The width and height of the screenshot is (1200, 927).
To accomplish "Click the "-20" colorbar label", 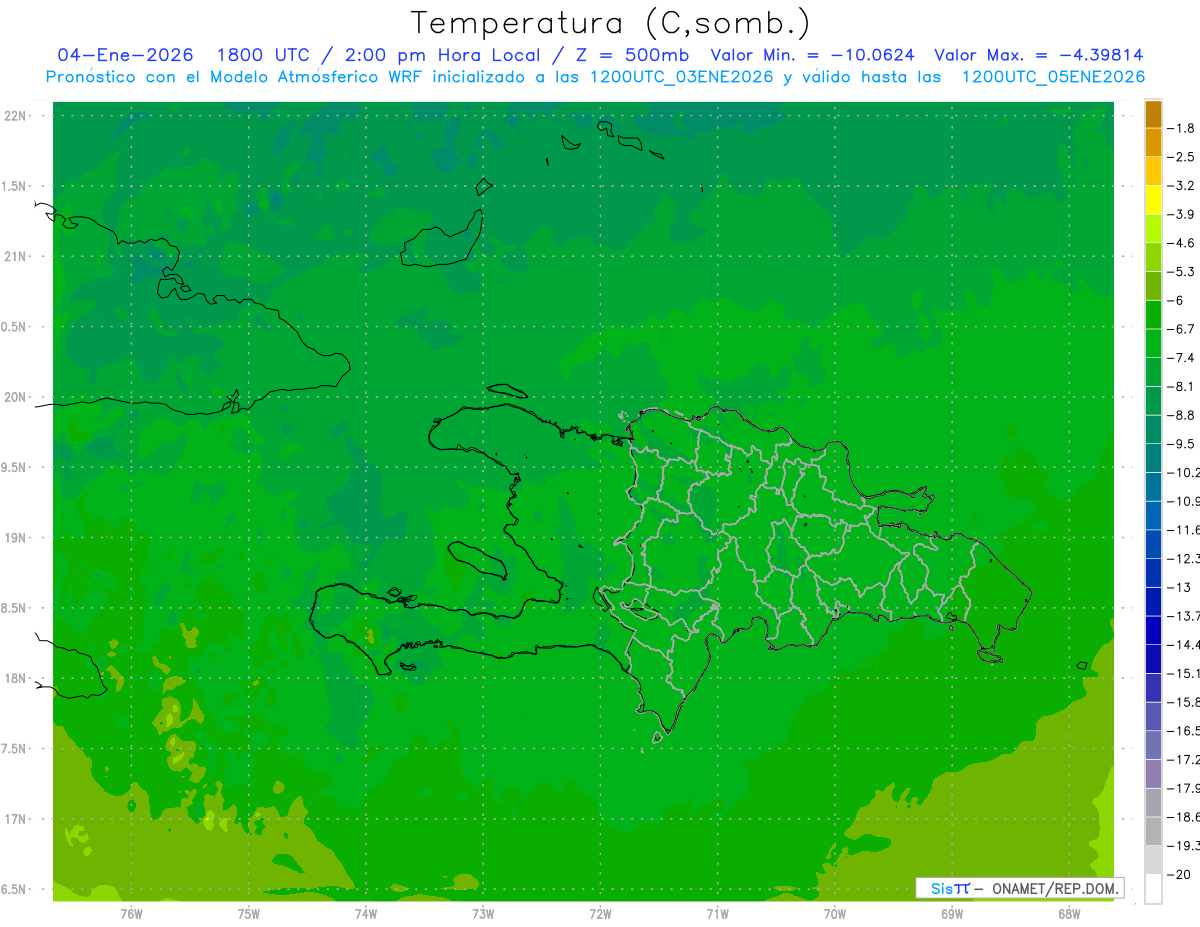I will (x=1181, y=874).
